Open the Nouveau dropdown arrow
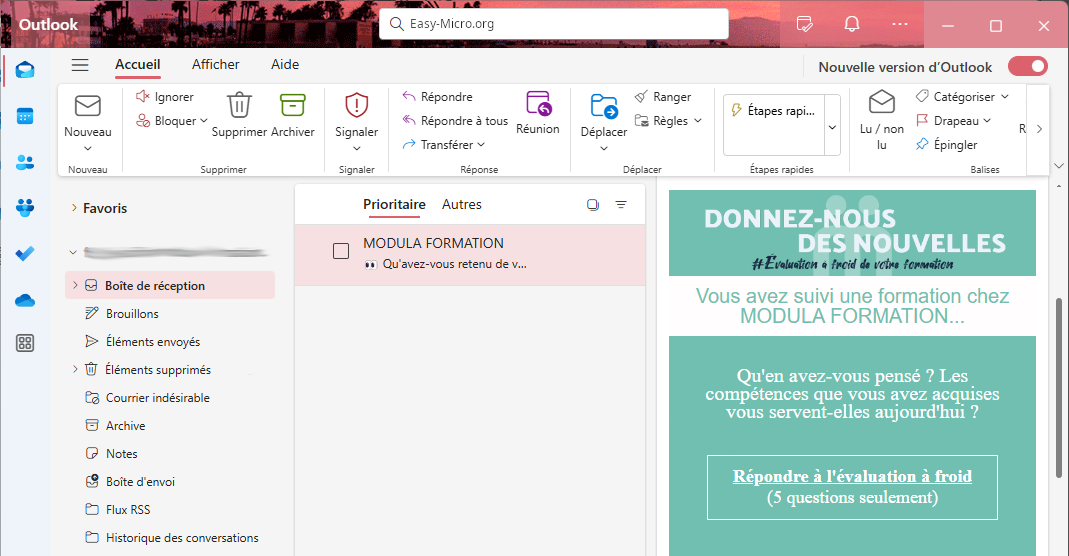Image resolution: width=1069 pixels, height=556 pixels. pos(88,149)
